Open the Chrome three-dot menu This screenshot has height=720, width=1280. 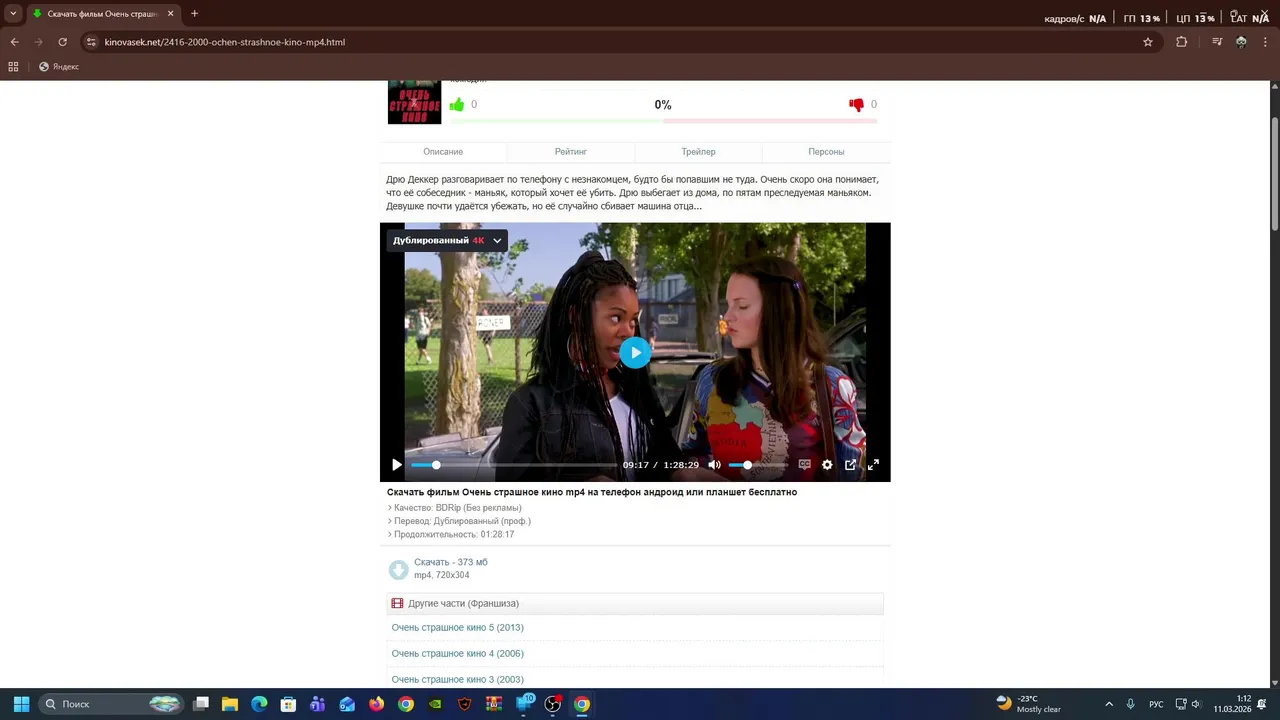point(1264,42)
